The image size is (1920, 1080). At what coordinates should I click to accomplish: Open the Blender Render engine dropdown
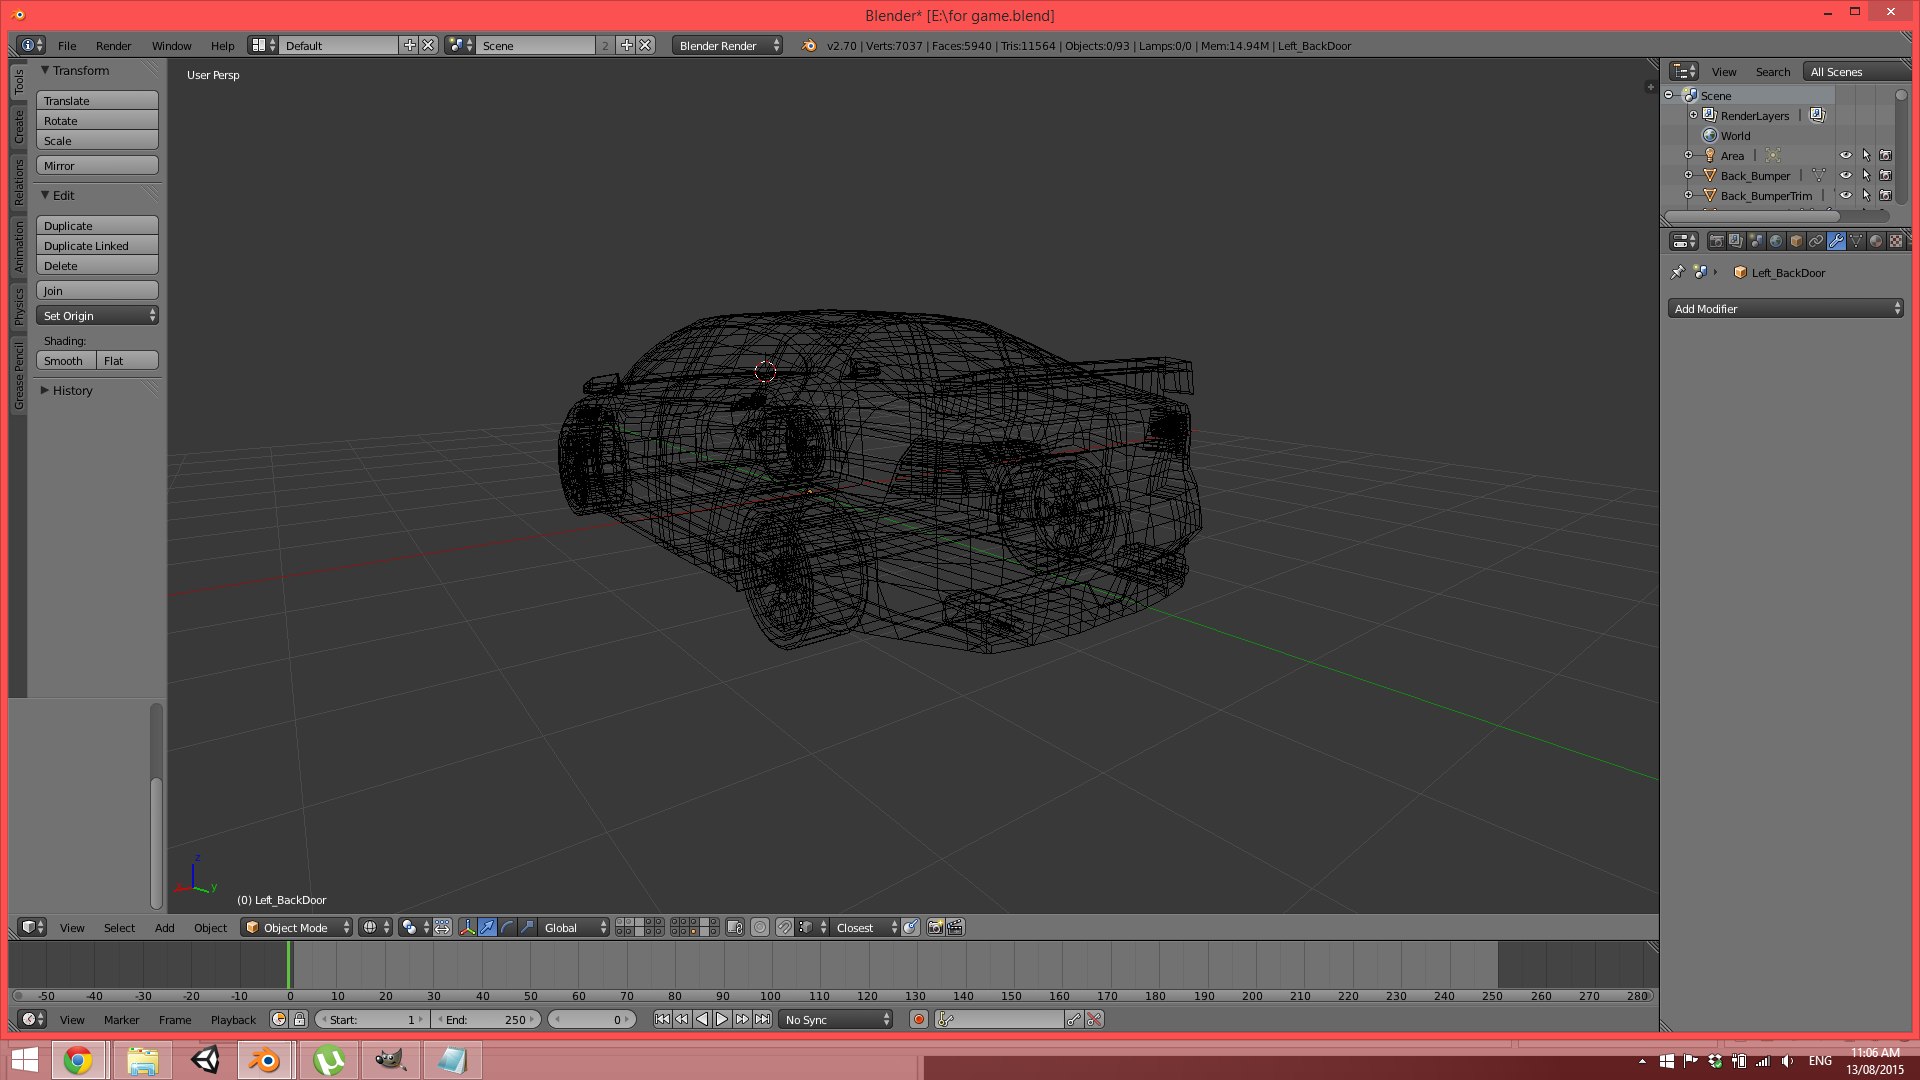coord(727,46)
